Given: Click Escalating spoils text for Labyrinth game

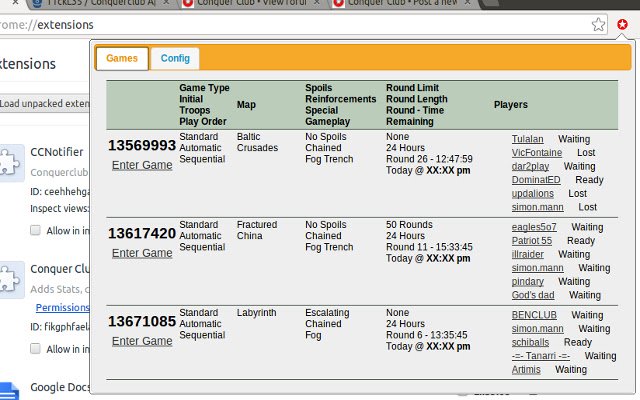Looking at the screenshot, I should [327, 313].
